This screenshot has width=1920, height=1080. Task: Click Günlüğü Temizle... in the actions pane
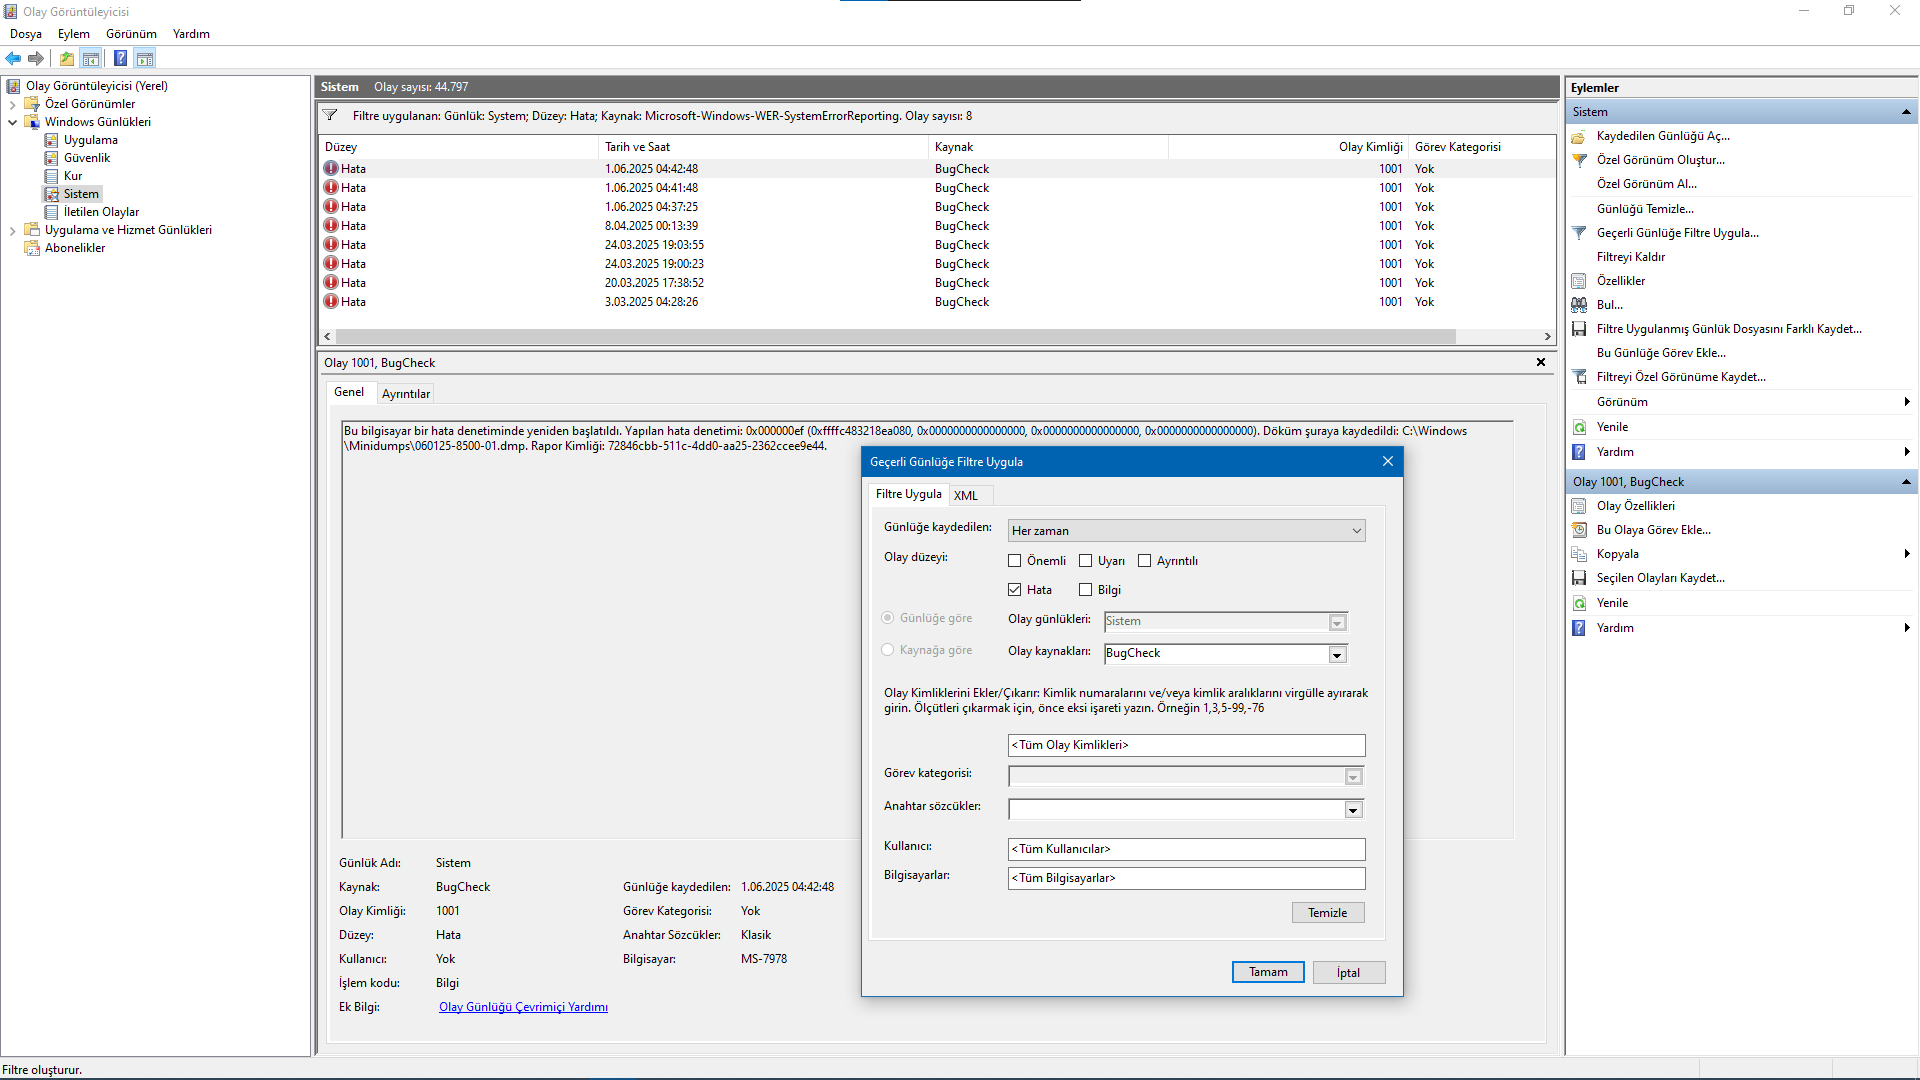(1645, 209)
